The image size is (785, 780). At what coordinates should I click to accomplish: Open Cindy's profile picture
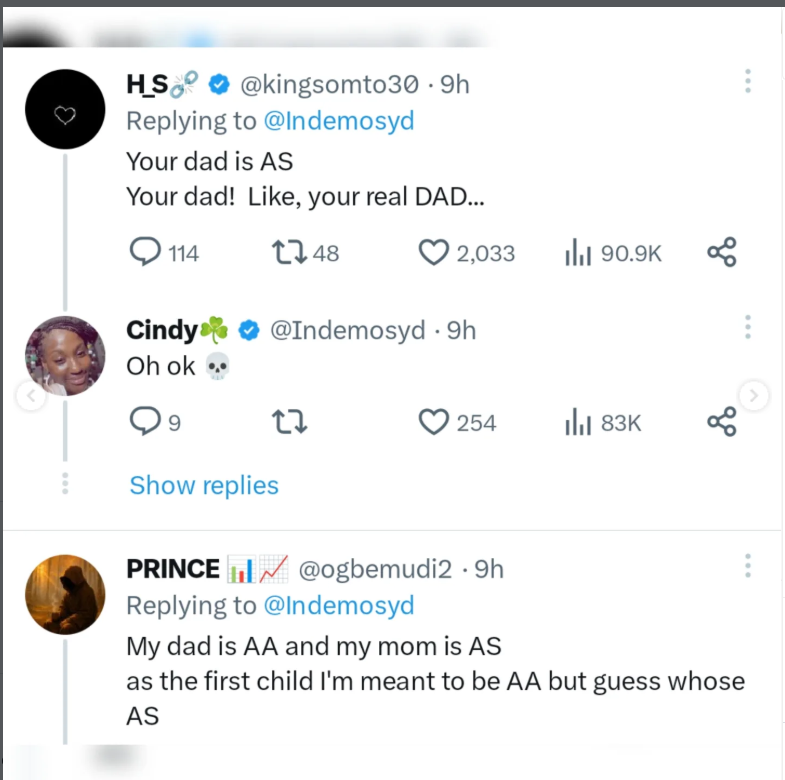pos(65,356)
